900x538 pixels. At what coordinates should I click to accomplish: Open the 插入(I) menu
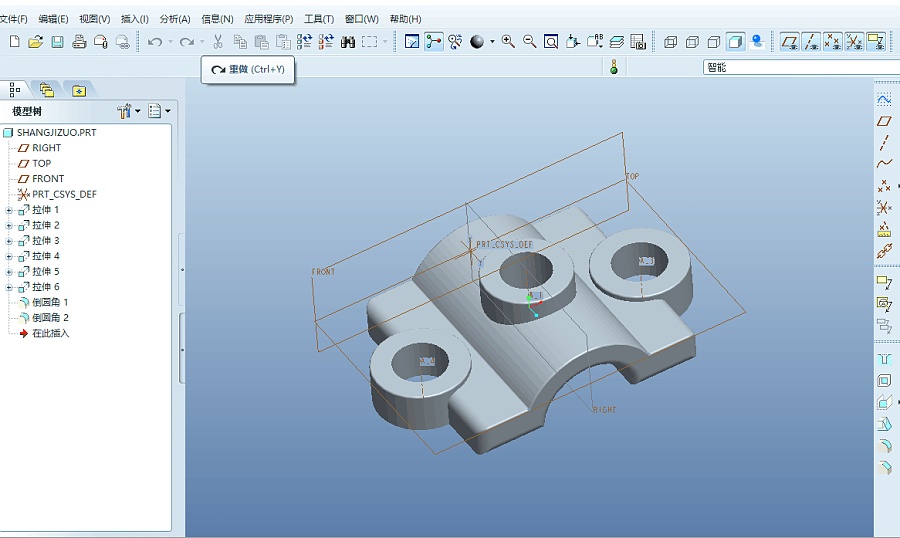tap(134, 19)
